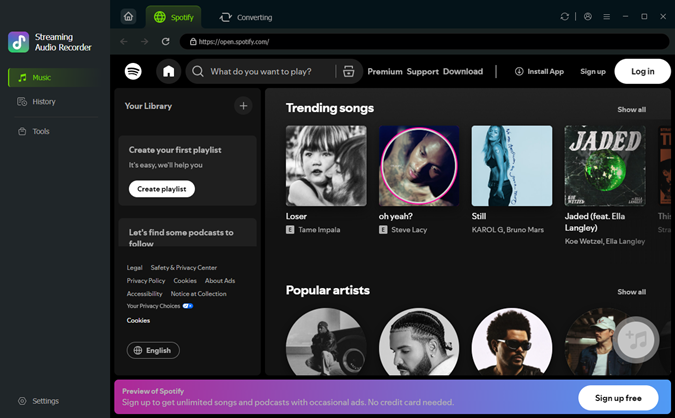This screenshot has width=675, height=418.
Task: Click the refresh icon in title bar
Action: pyautogui.click(x=564, y=17)
